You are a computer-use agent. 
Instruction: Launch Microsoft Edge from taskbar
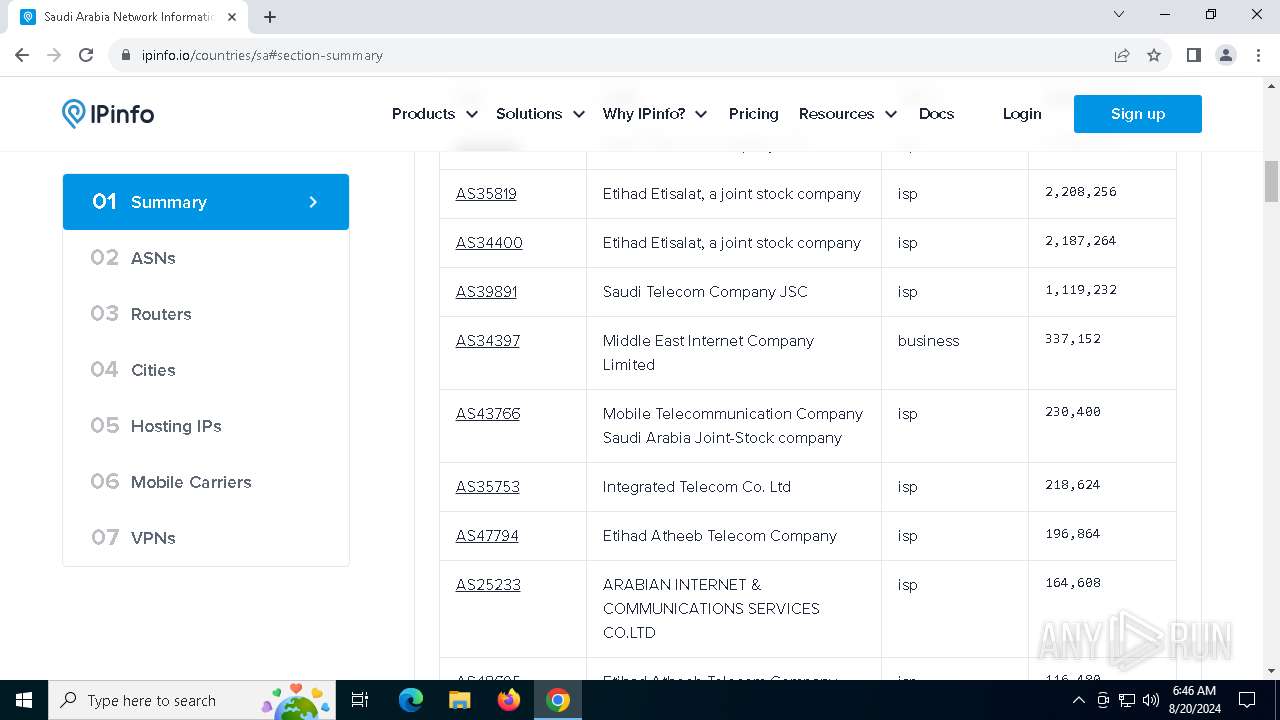click(411, 700)
